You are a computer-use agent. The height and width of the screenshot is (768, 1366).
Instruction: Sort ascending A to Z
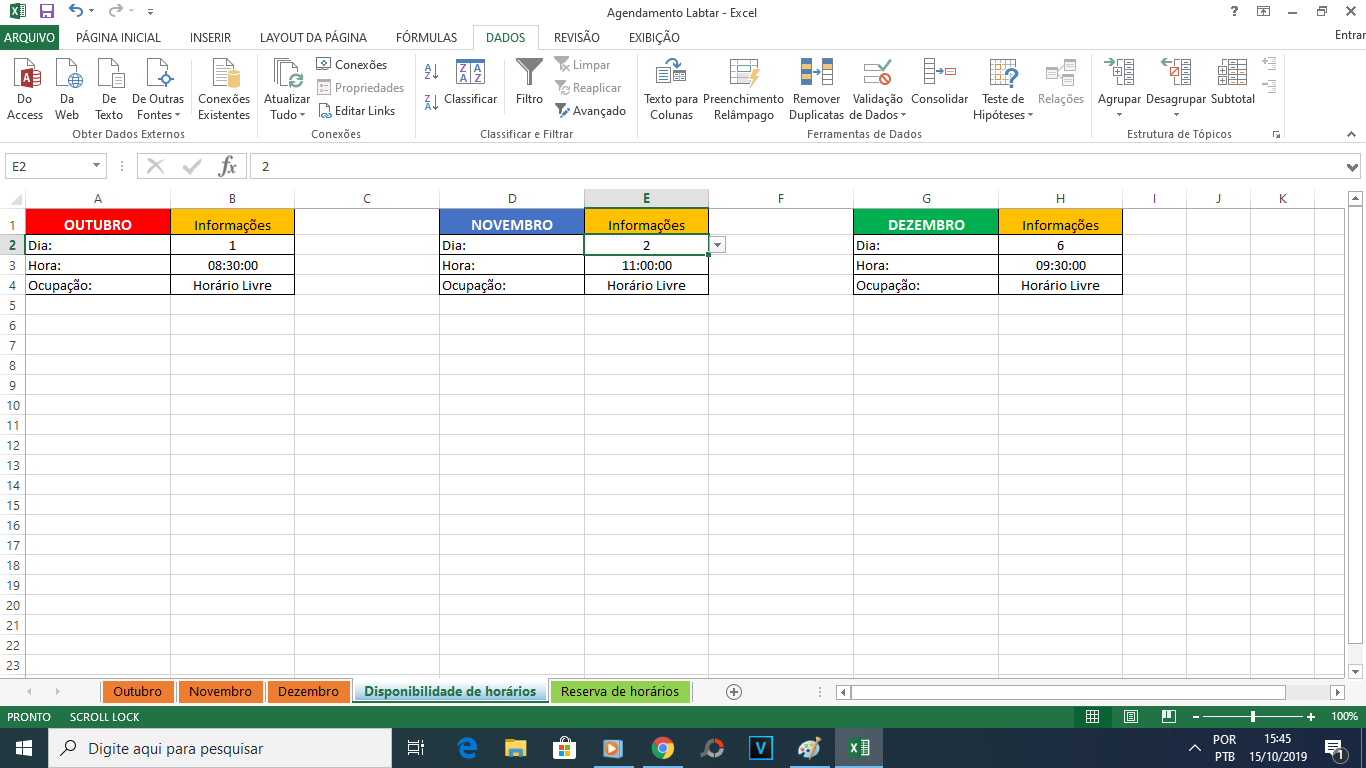[432, 72]
